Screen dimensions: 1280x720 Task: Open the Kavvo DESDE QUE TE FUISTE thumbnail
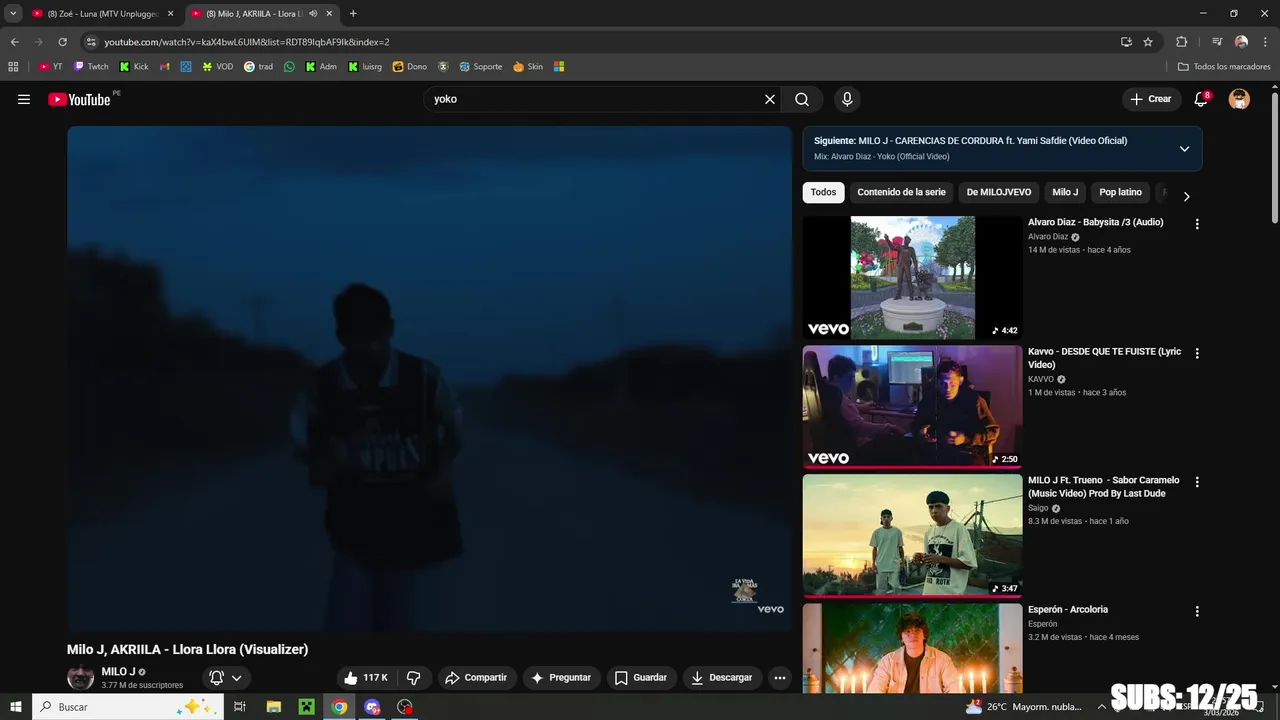pyautogui.click(x=912, y=407)
